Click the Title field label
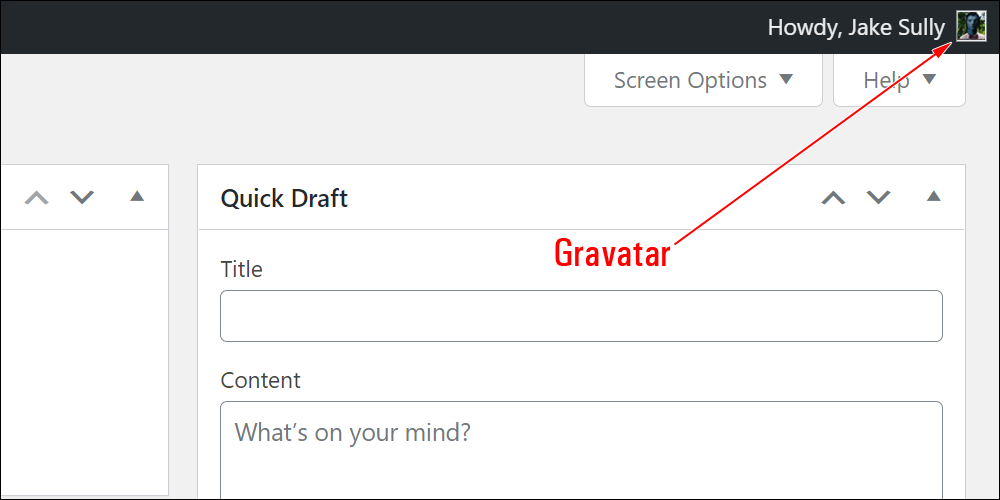This screenshot has height=500, width=1000. click(x=241, y=269)
